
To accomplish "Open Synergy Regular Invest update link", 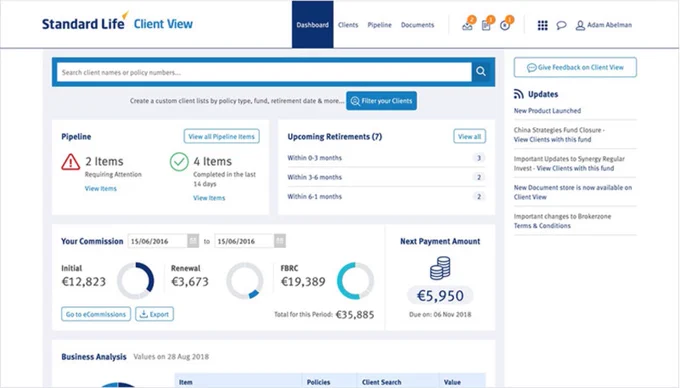I will [575, 168].
